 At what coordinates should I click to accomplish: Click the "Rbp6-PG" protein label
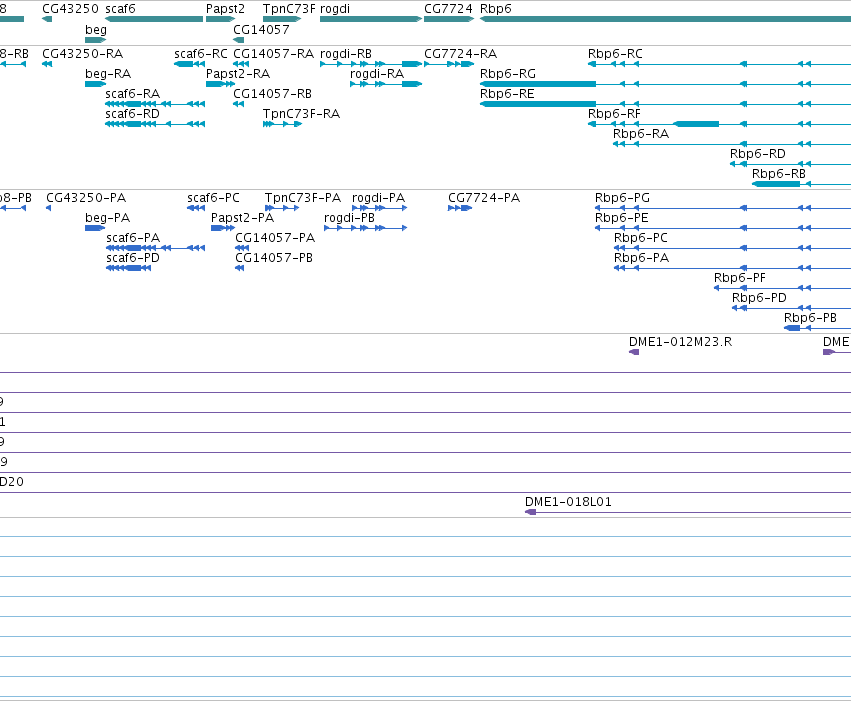pyautogui.click(x=623, y=198)
